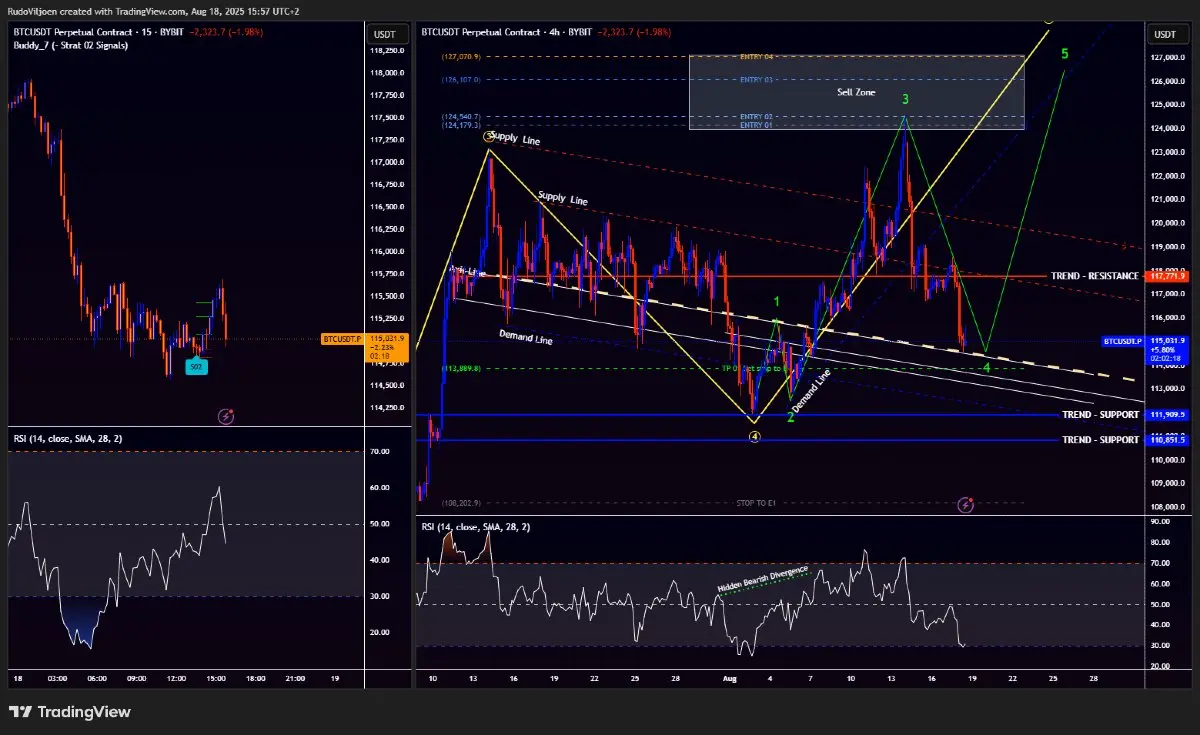1200x735 pixels.
Task: Select the ENTRY 04 line label
Action: (757, 57)
